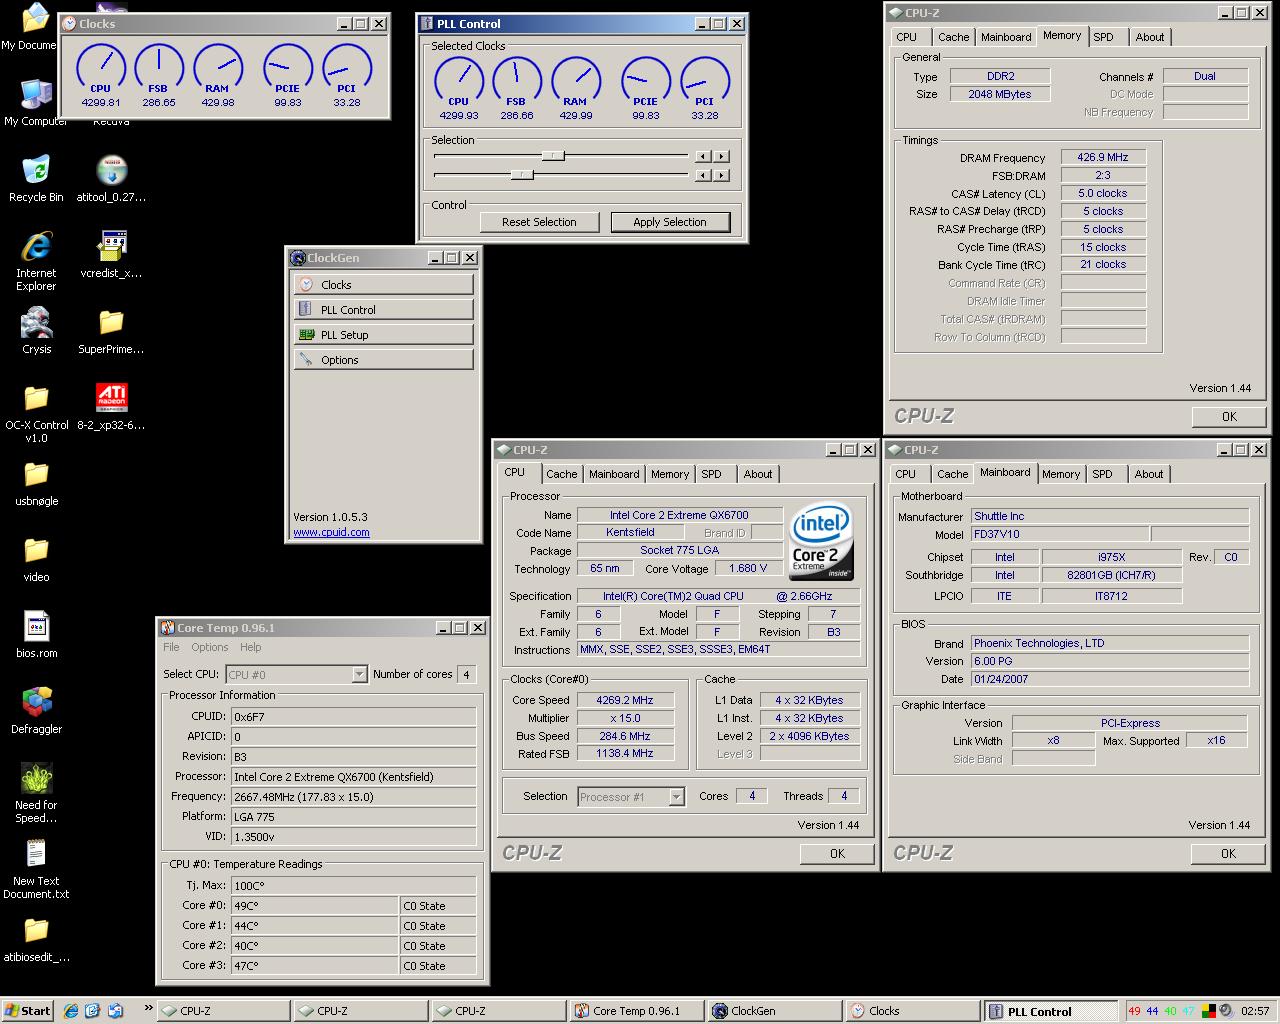Expand the Select CPU dropdown in Core Temp
The height and width of the screenshot is (1024, 1280).
click(359, 675)
